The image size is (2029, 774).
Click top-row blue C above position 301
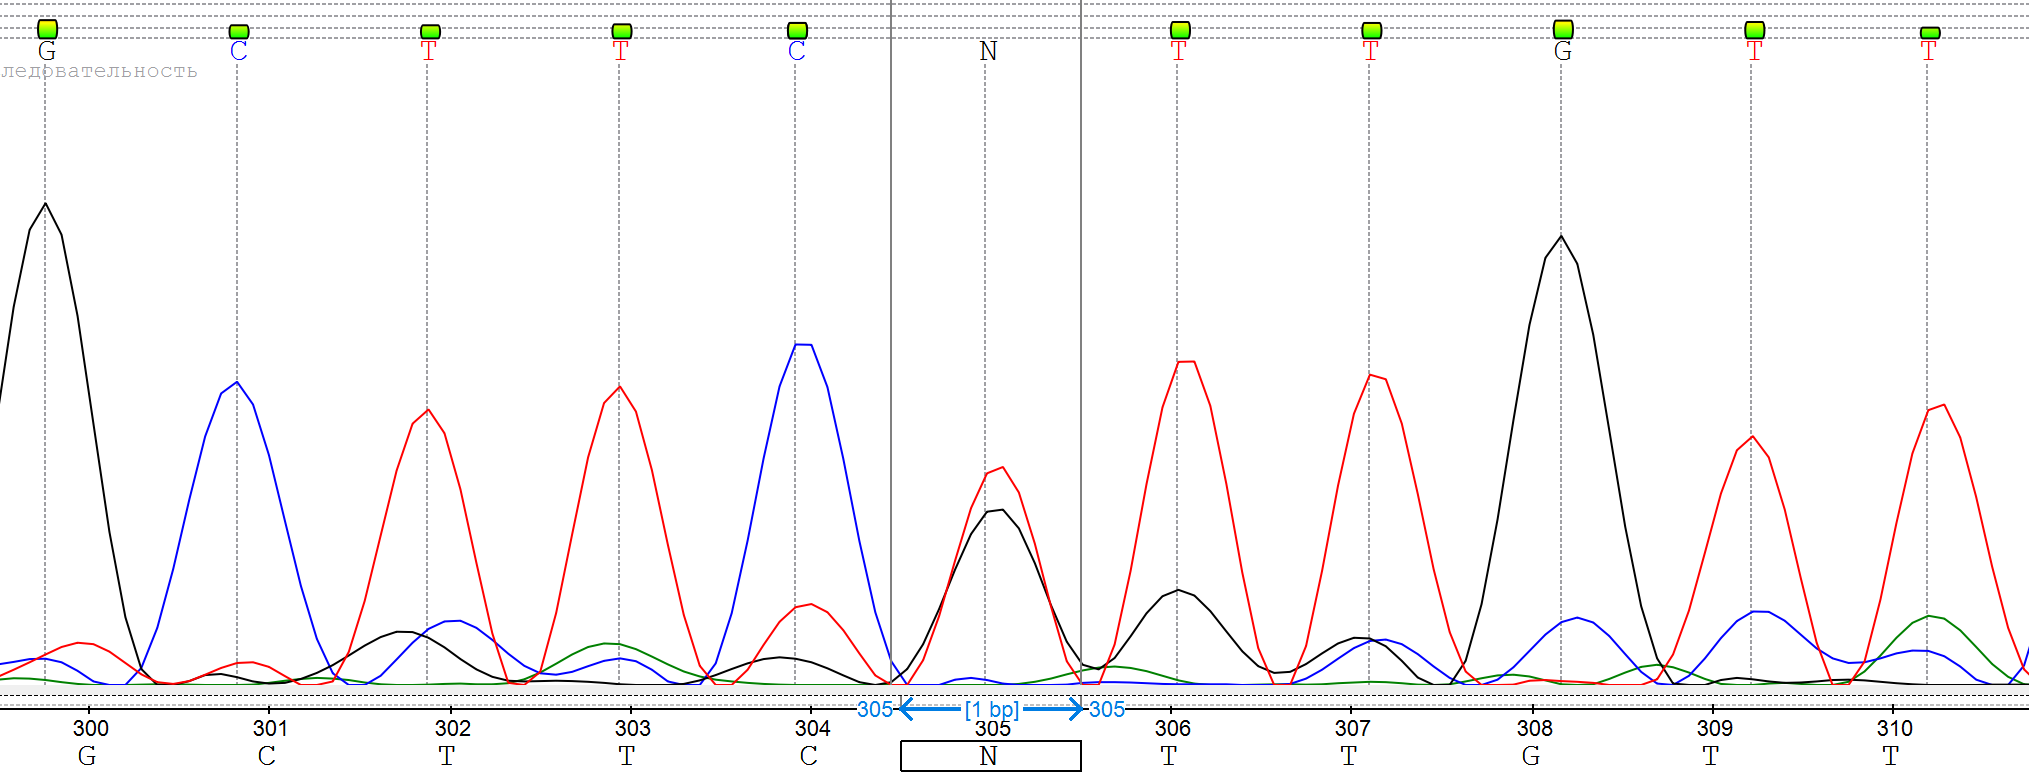238,51
